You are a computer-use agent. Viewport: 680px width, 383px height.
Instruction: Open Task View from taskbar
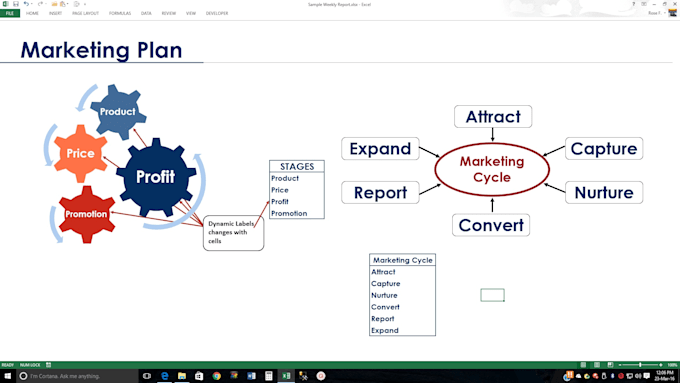pos(147,376)
